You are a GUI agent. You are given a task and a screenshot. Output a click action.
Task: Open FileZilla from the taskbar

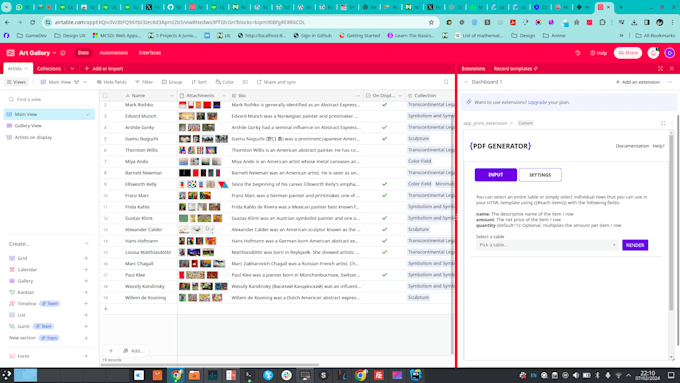(x=379, y=375)
